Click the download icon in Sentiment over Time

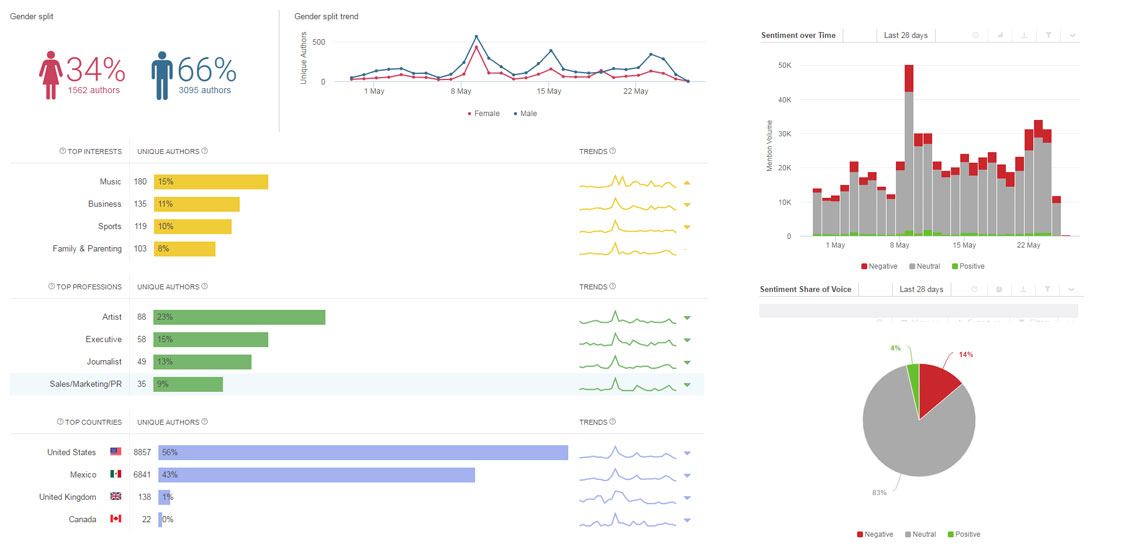tap(1023, 36)
